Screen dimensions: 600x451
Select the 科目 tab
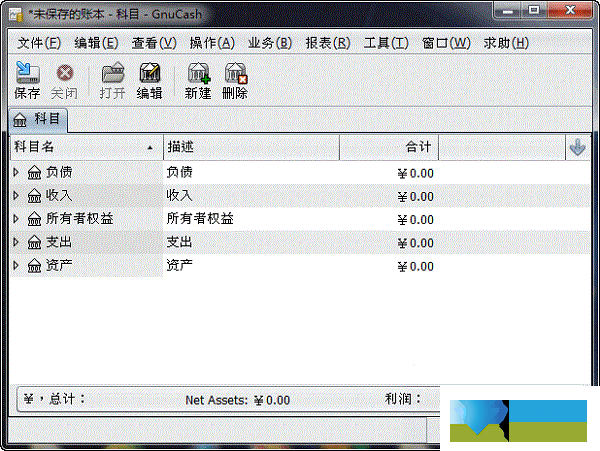click(38, 120)
